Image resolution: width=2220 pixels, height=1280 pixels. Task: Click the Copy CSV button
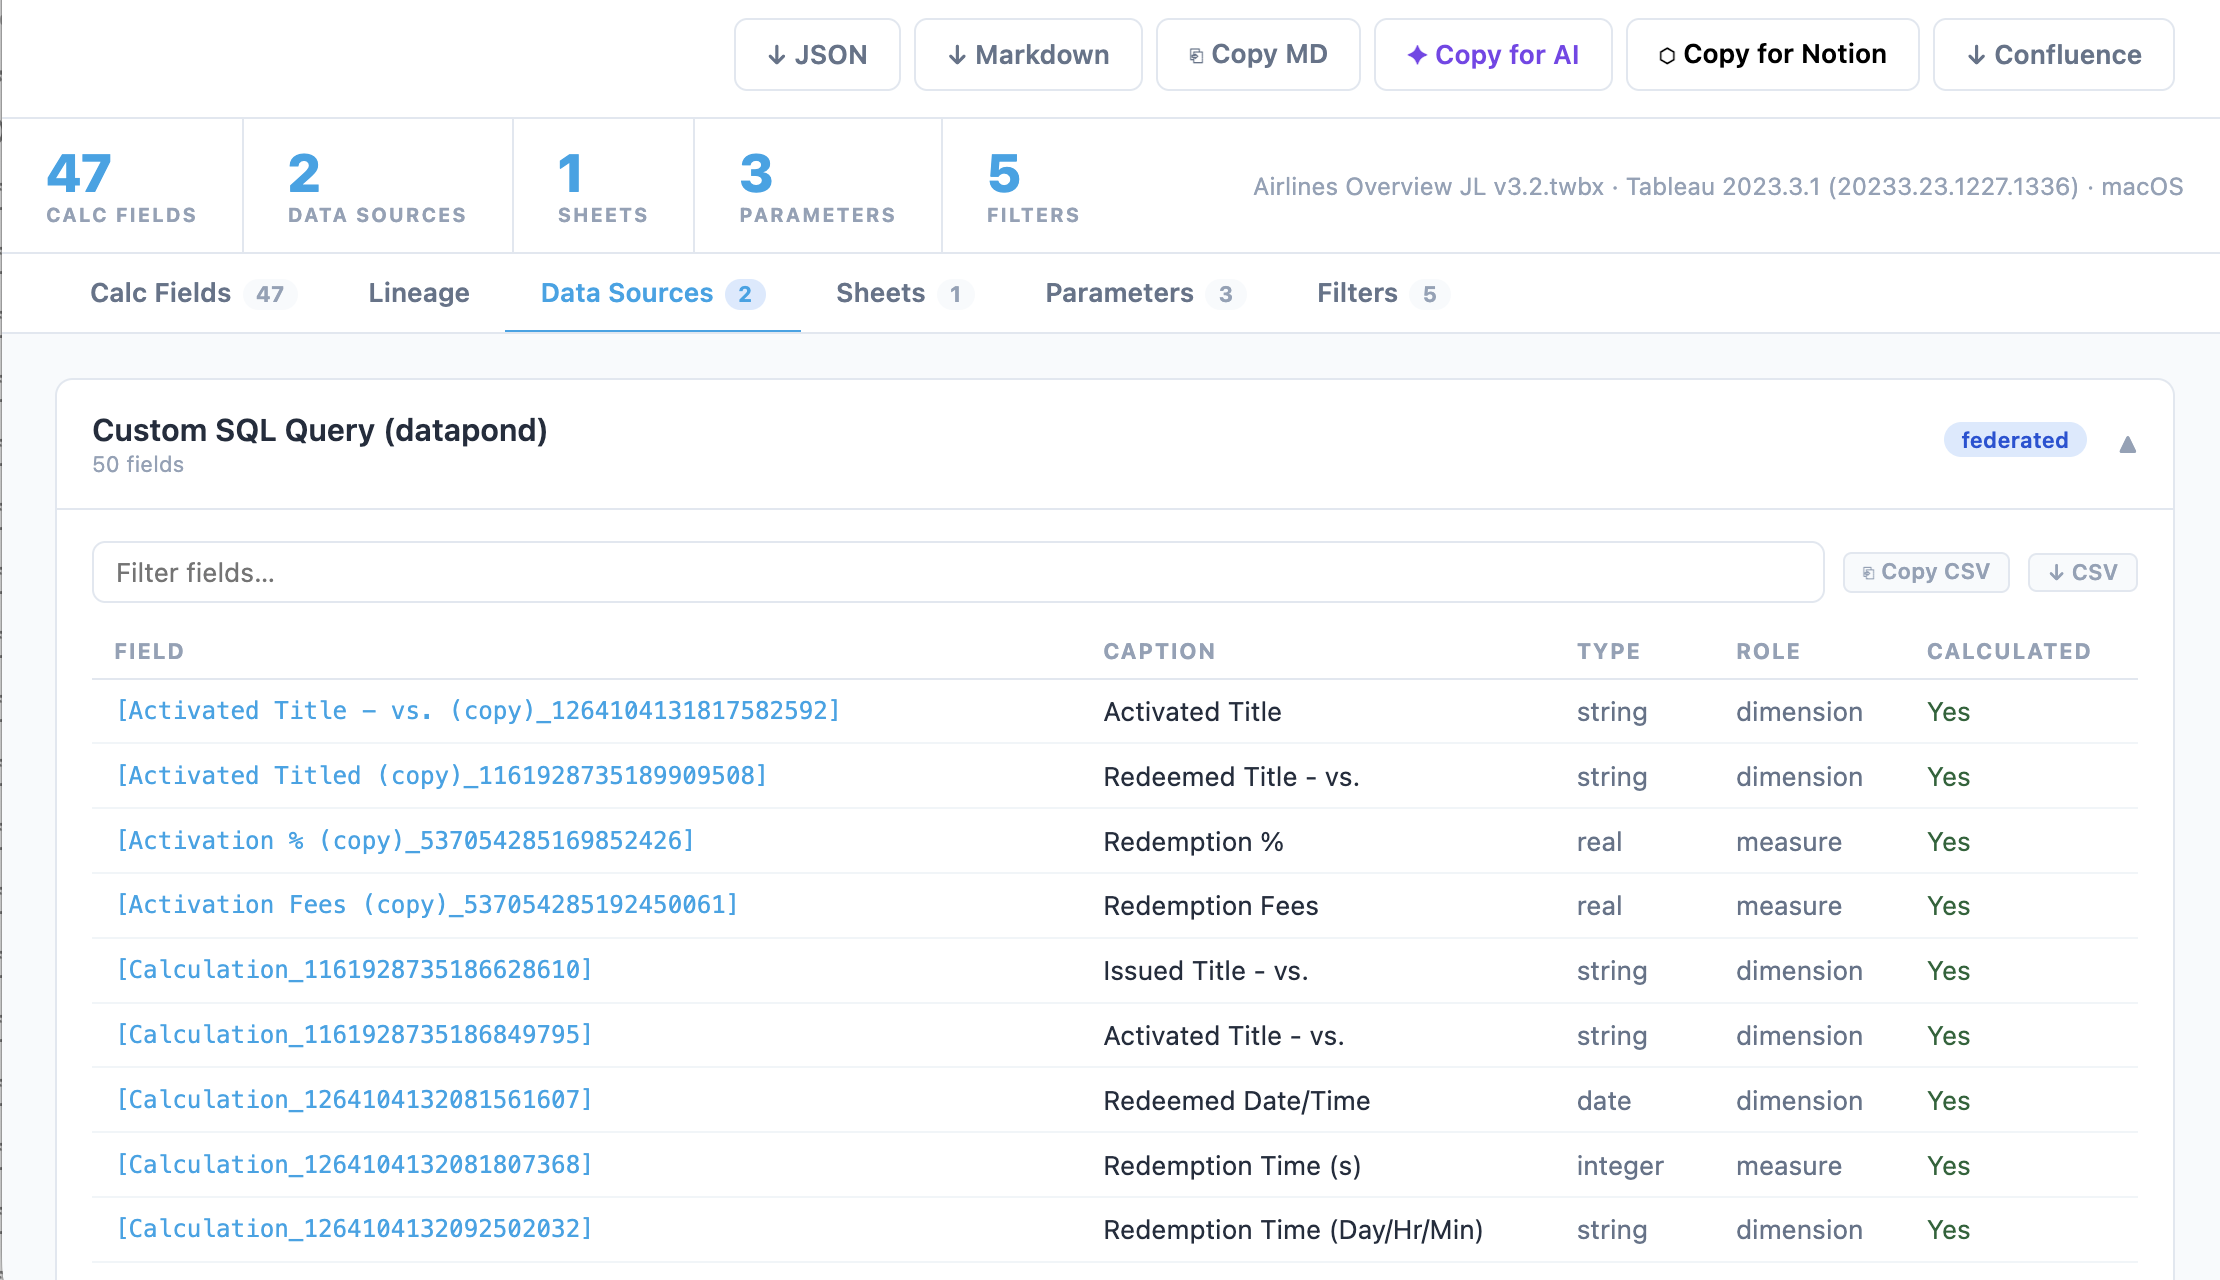click(1926, 572)
